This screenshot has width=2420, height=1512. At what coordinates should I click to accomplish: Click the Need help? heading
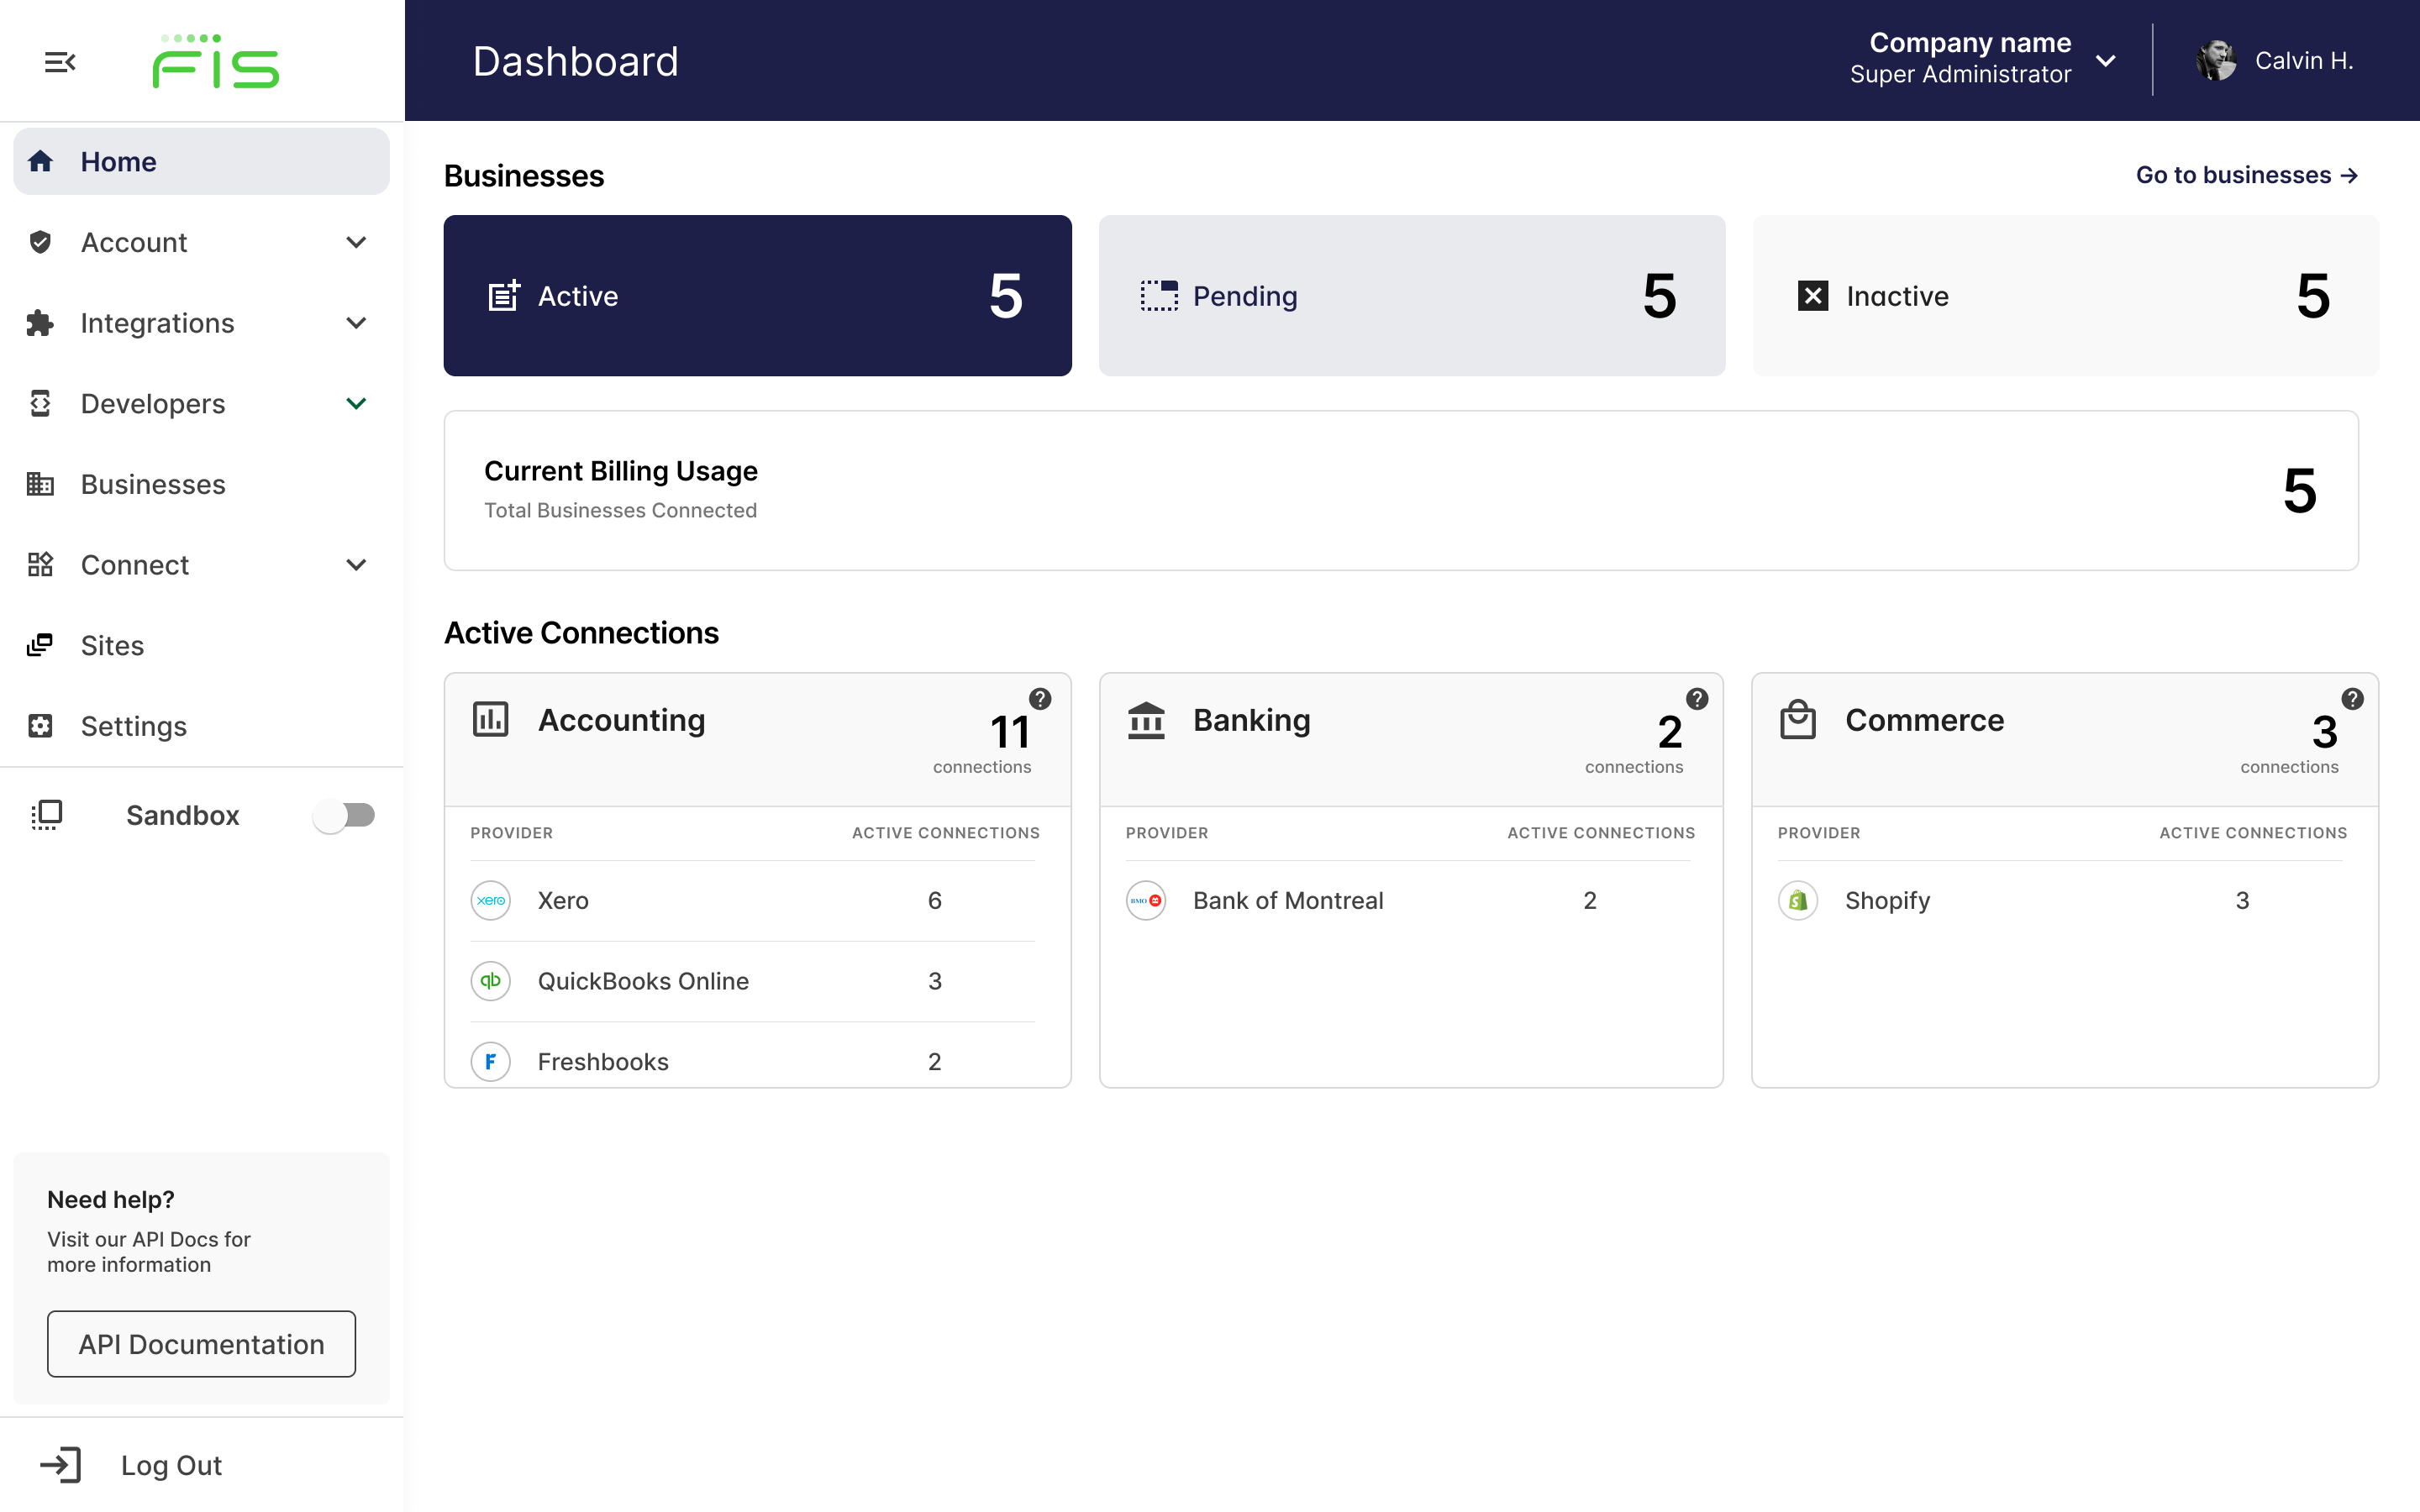(x=111, y=1199)
